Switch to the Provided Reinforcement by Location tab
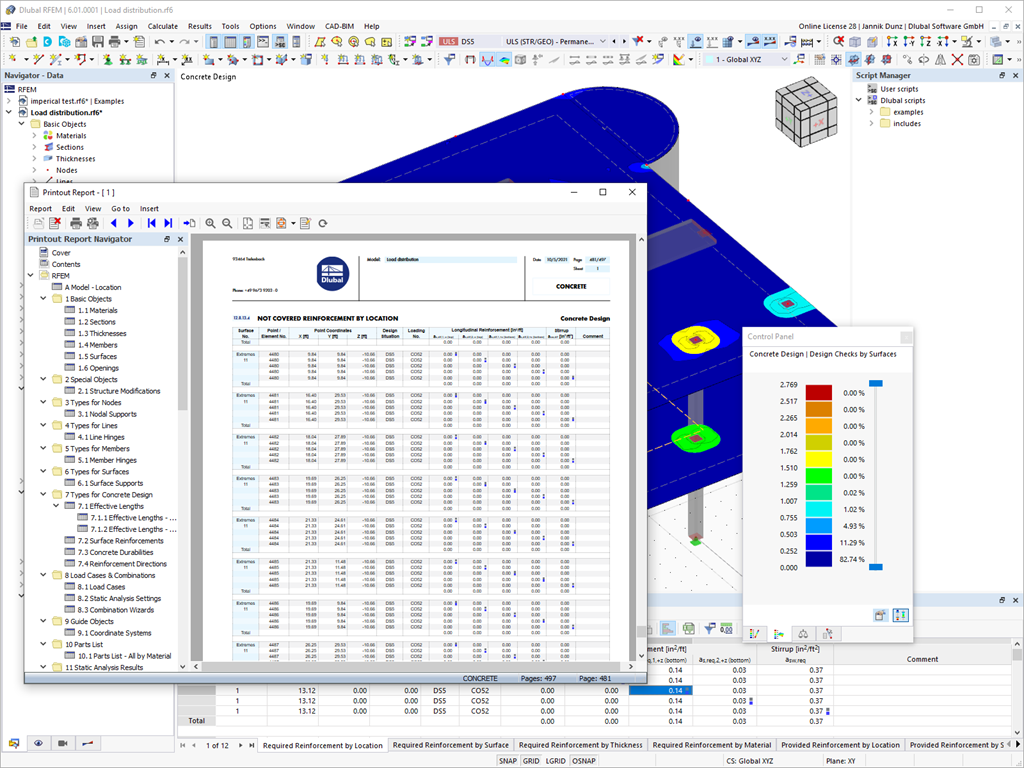 [x=840, y=744]
